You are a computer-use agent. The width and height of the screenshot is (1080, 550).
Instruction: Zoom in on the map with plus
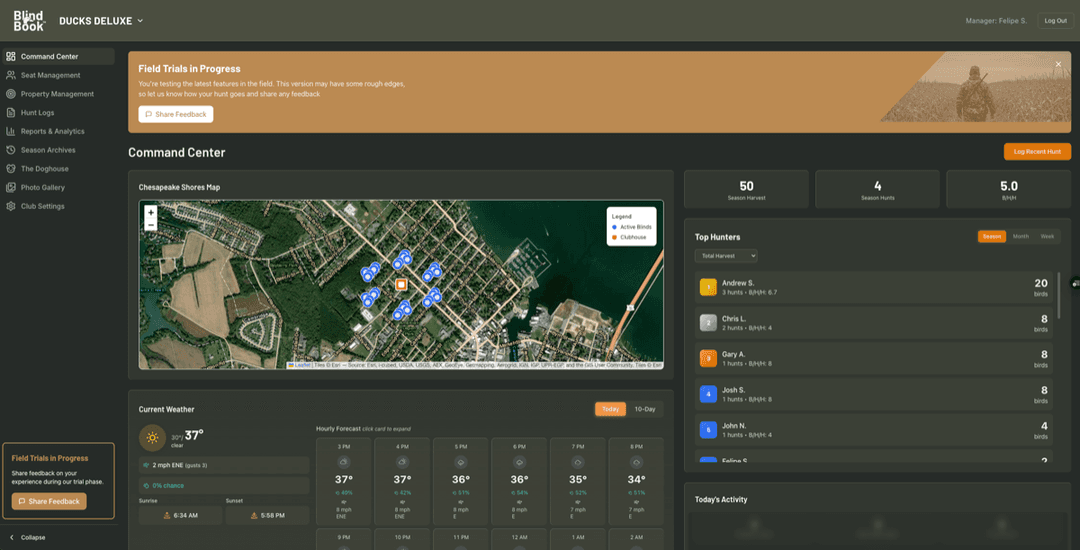pos(151,213)
